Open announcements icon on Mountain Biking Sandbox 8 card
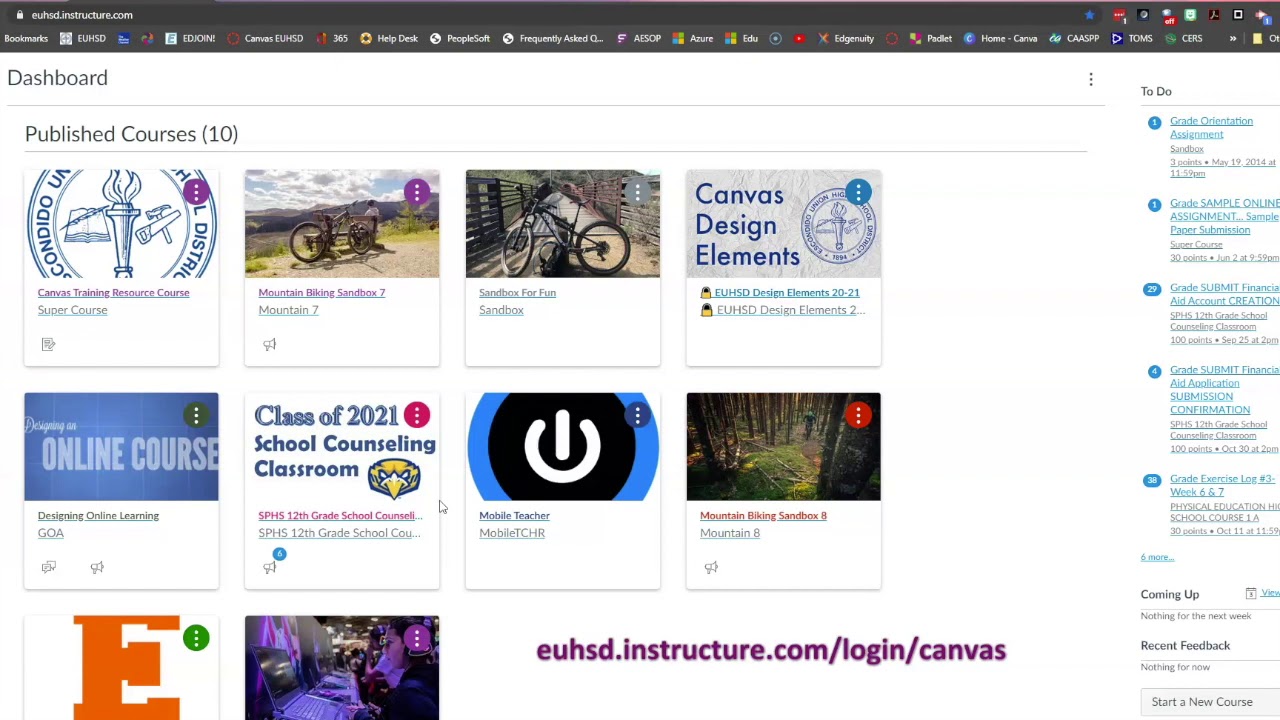Screen dimensions: 1280x720 pos(711,567)
